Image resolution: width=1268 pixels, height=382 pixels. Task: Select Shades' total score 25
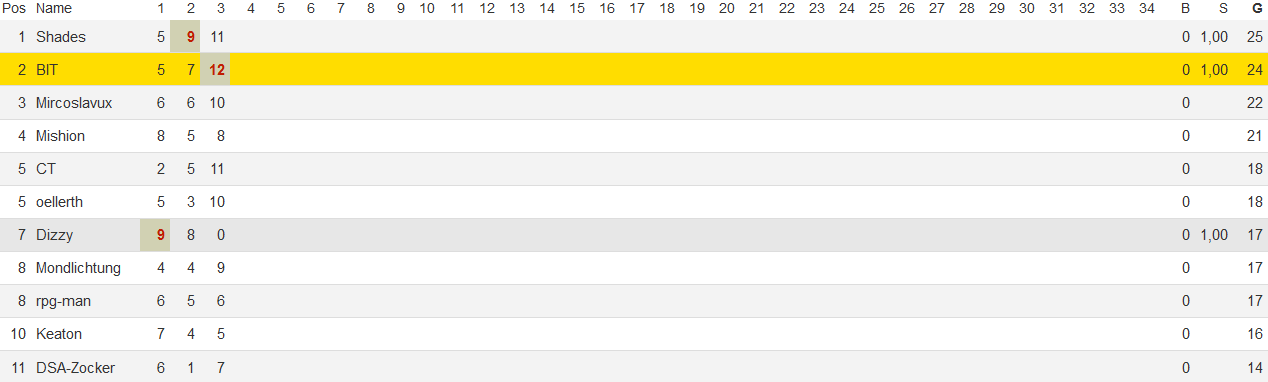(1255, 37)
